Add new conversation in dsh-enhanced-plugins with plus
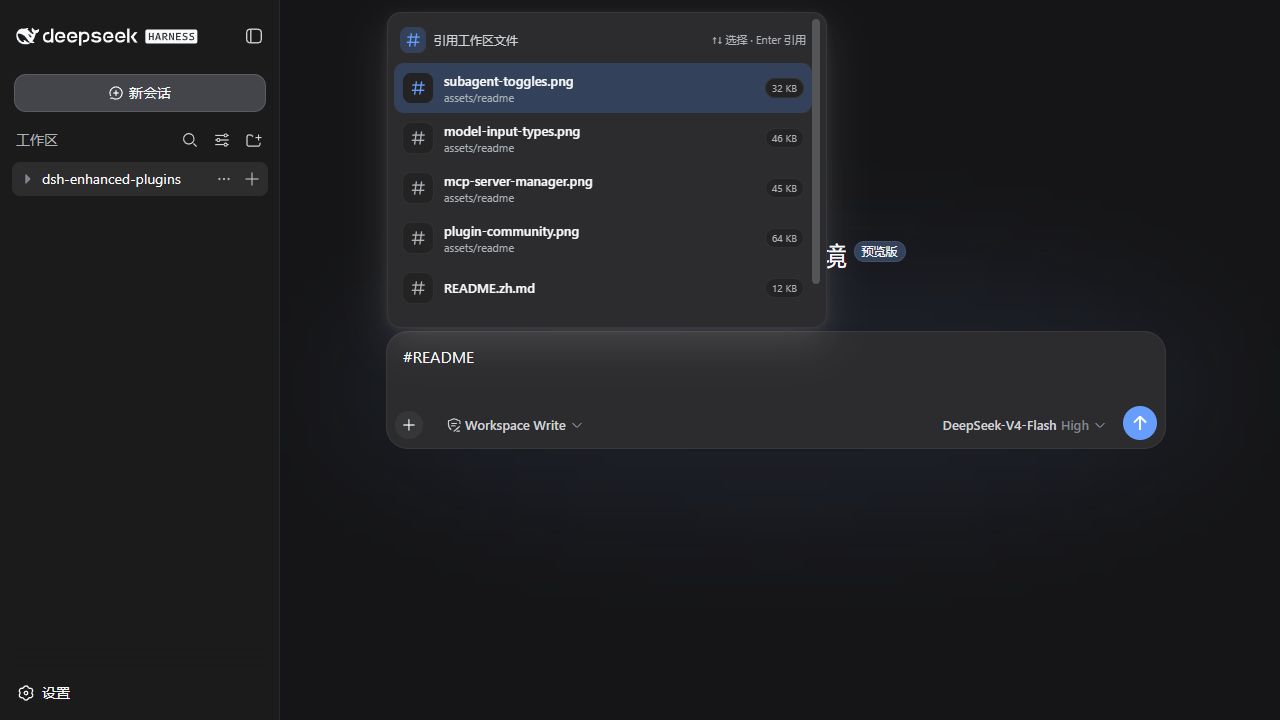The height and width of the screenshot is (720, 1280). (x=252, y=179)
